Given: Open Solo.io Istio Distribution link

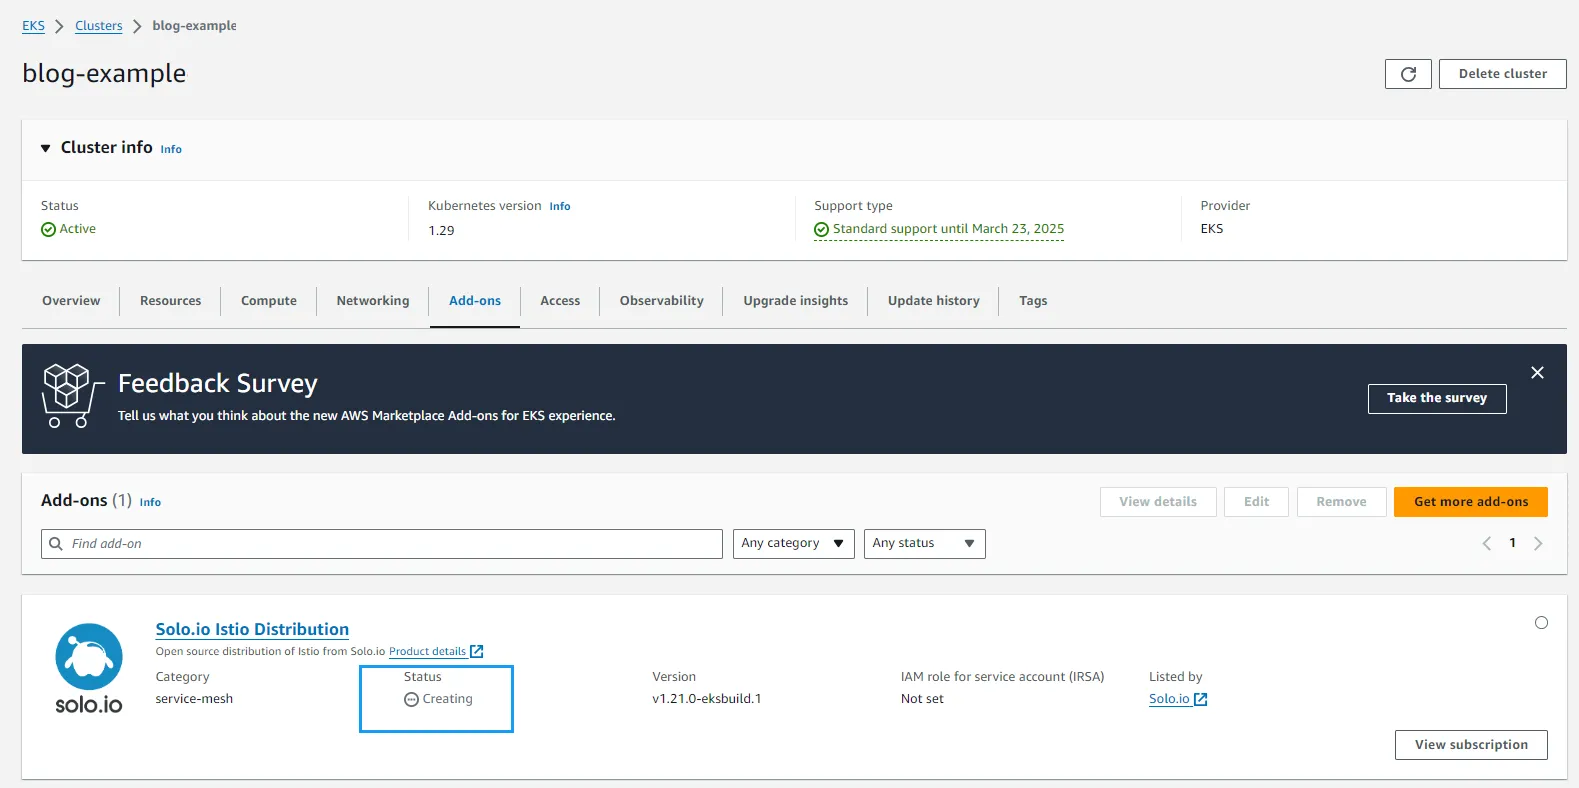Looking at the screenshot, I should pos(252,629).
